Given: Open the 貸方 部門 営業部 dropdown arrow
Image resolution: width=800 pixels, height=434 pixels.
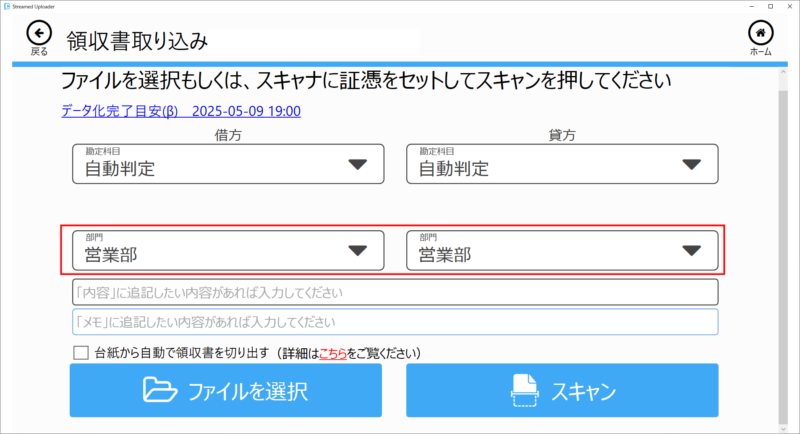Looking at the screenshot, I should (x=692, y=250).
